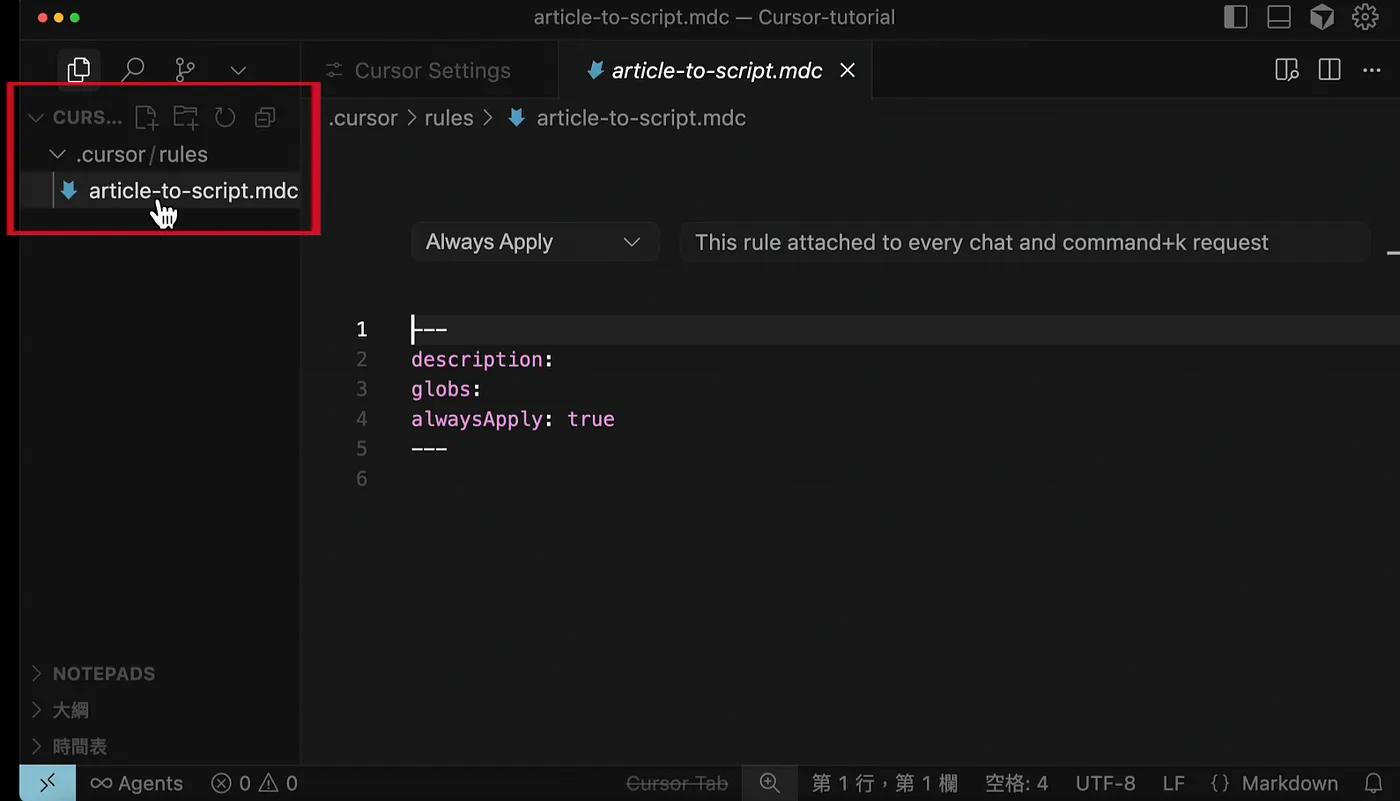Image resolution: width=1400 pixels, height=801 pixels.
Task: Open notifications bell icon
Action: coord(1374,783)
